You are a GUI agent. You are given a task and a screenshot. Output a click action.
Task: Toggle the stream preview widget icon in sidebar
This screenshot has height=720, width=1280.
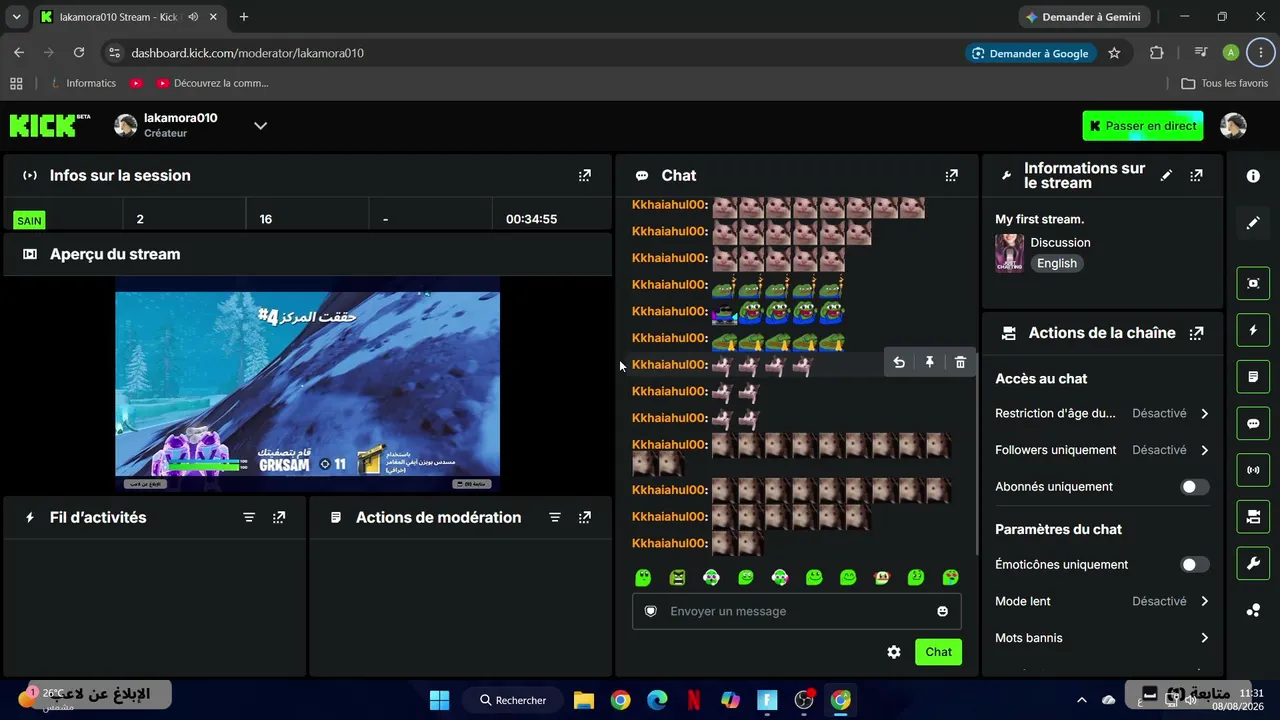pyautogui.click(x=1253, y=283)
